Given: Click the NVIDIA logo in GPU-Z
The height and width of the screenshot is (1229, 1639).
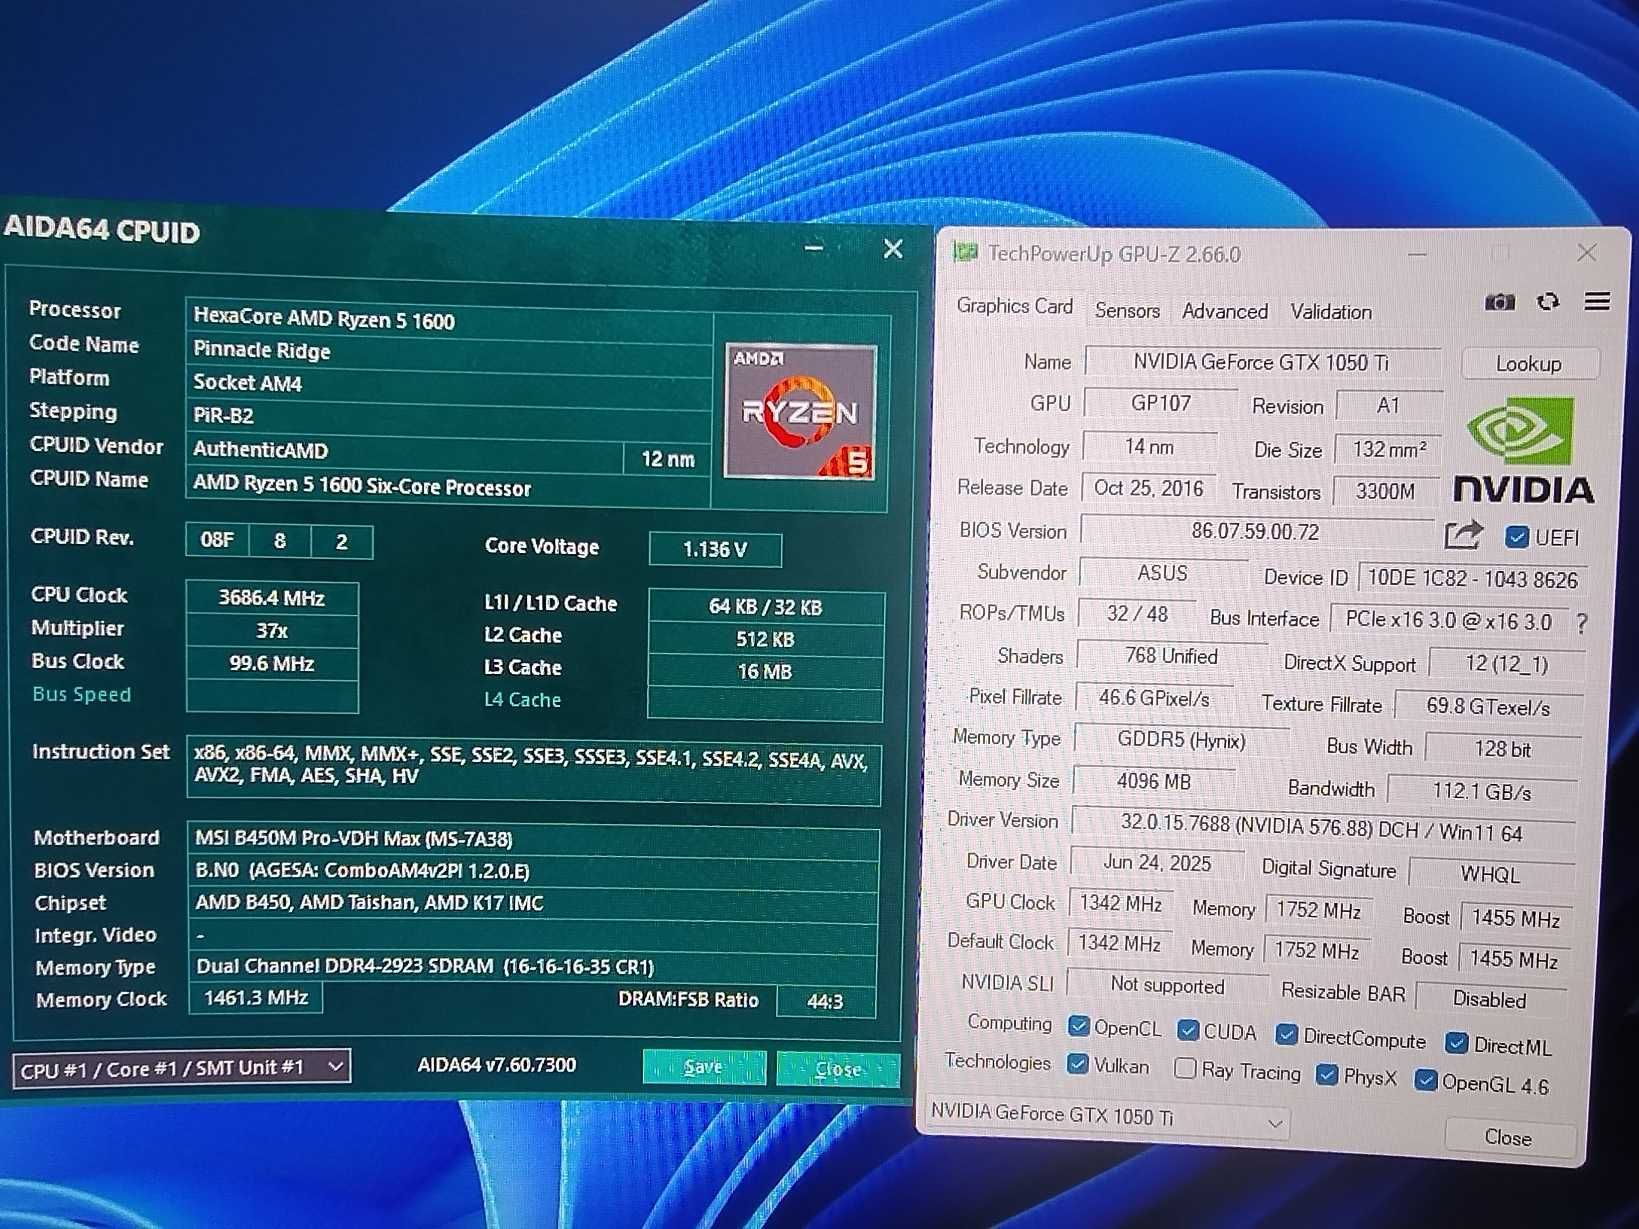Looking at the screenshot, I should coord(1522,450).
